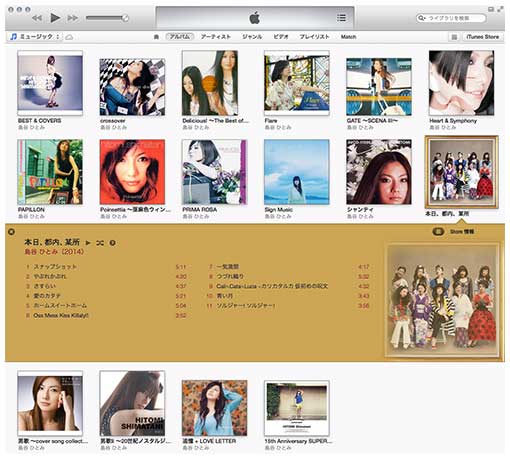Select track 9 Cal-Cata-Luza
The image size is (510, 459).
pyautogui.click(x=288, y=286)
